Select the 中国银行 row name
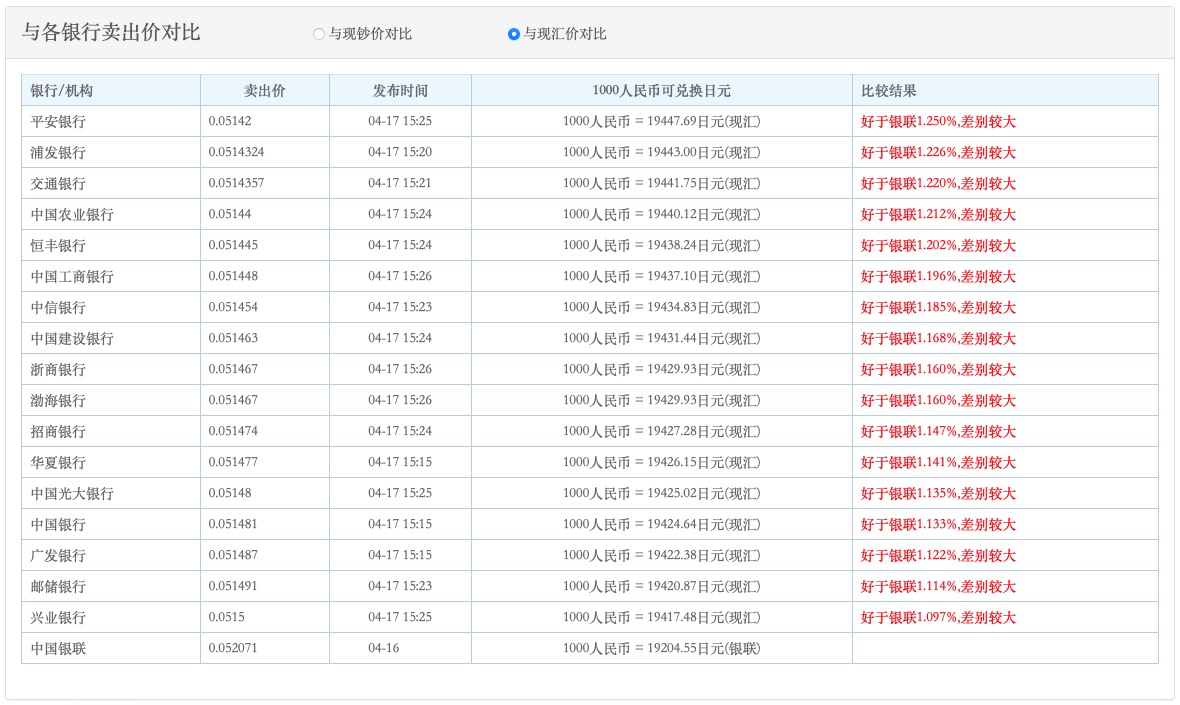Viewport: 1180px width, 705px height. [58, 524]
